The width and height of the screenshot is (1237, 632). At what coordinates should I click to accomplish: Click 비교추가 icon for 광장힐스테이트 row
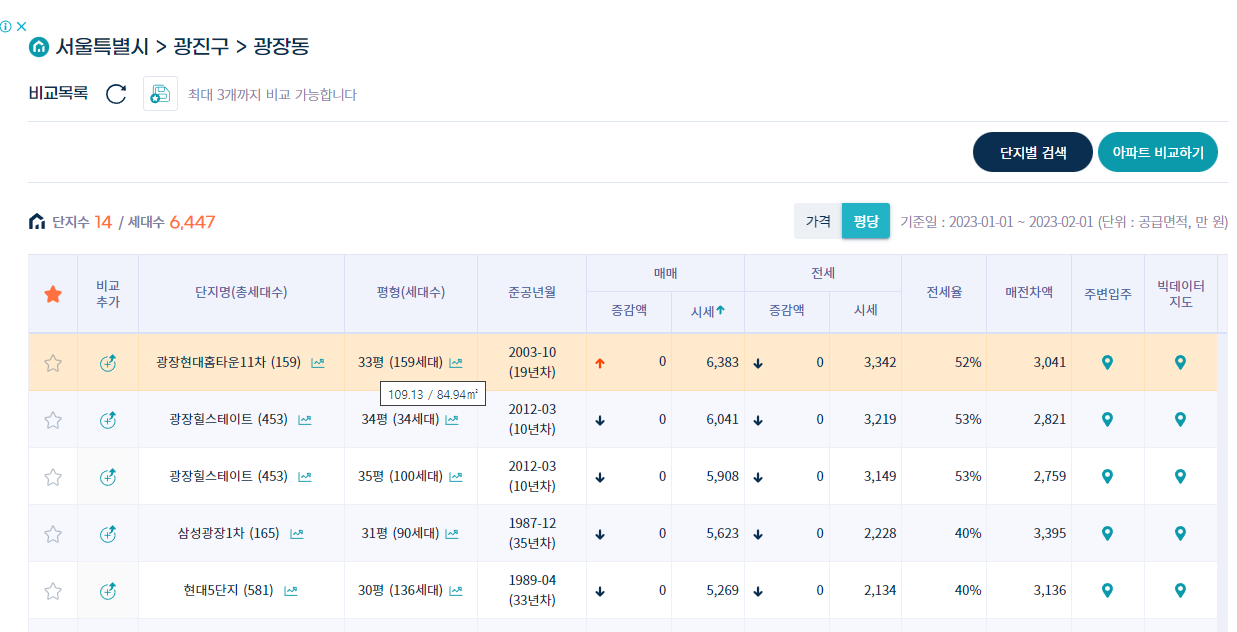(x=107, y=419)
